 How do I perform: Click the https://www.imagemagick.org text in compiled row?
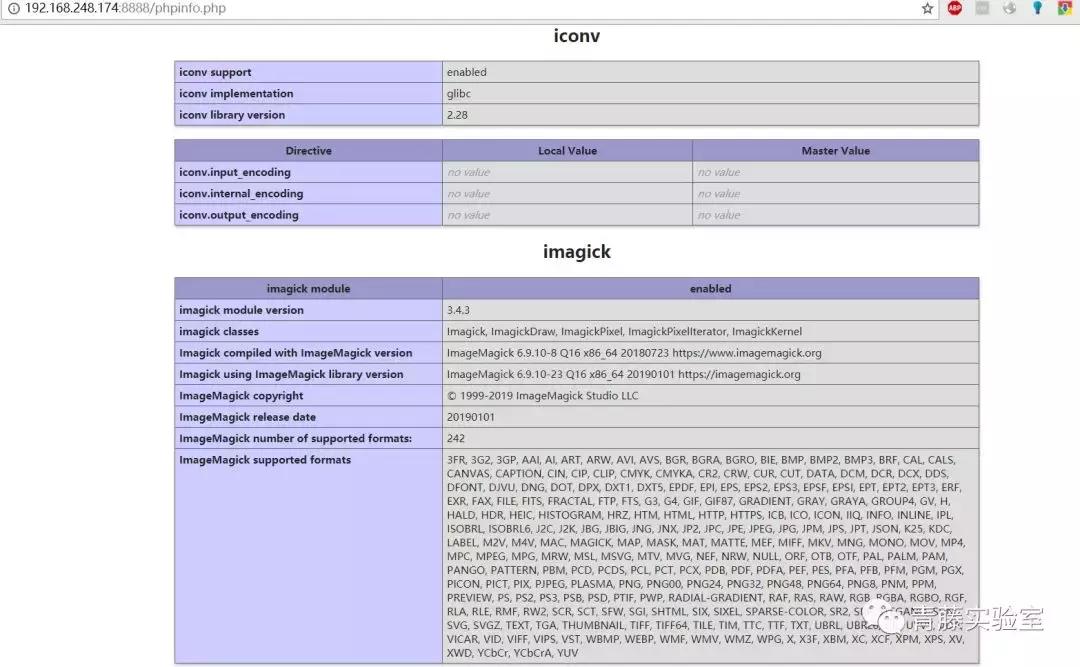tap(747, 353)
